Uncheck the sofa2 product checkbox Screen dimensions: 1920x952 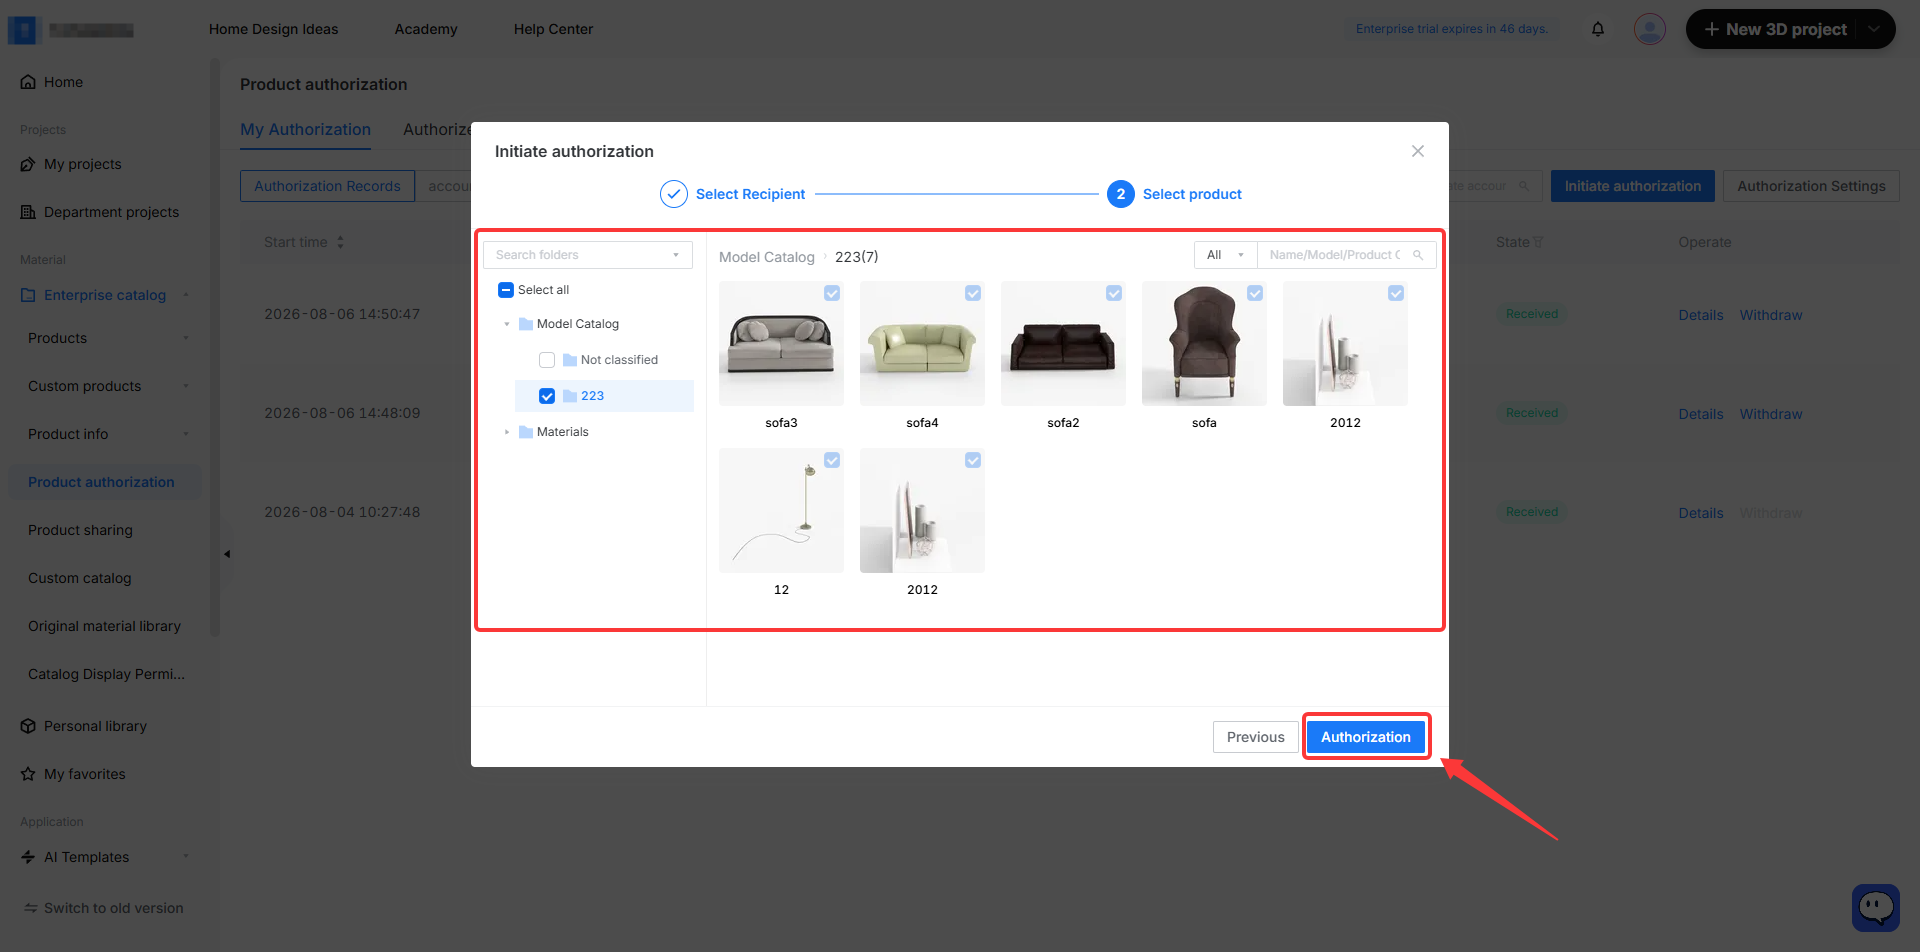tap(1114, 293)
